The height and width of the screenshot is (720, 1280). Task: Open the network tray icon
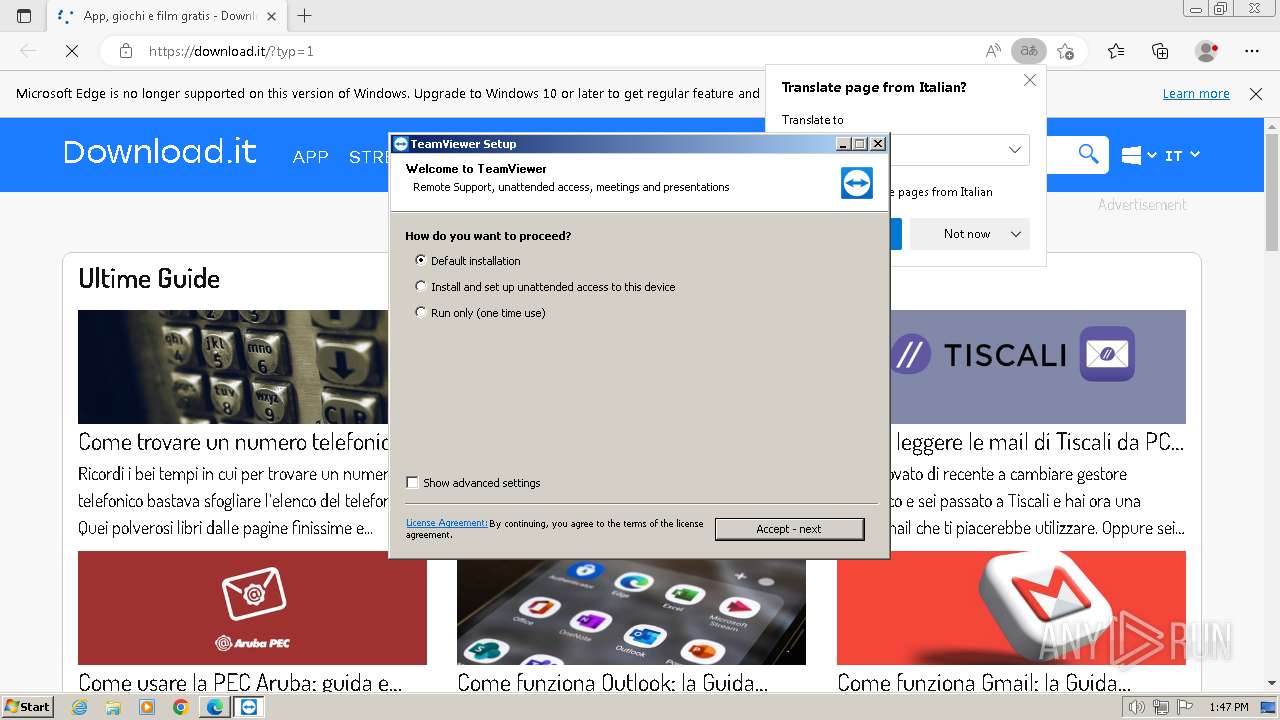click(x=1162, y=707)
